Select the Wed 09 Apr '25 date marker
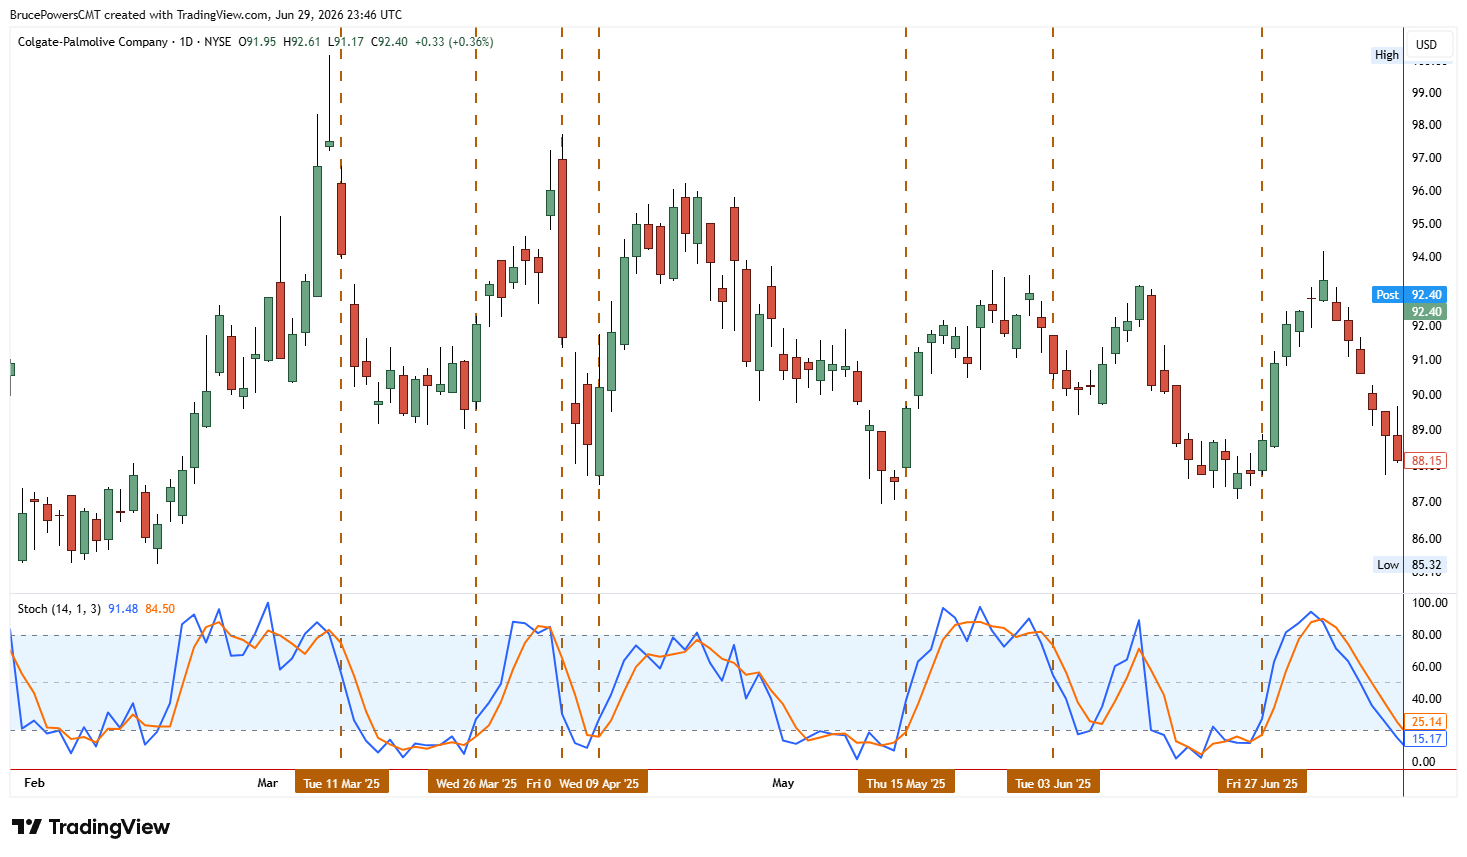This screenshot has height=857, width=1467. [599, 783]
